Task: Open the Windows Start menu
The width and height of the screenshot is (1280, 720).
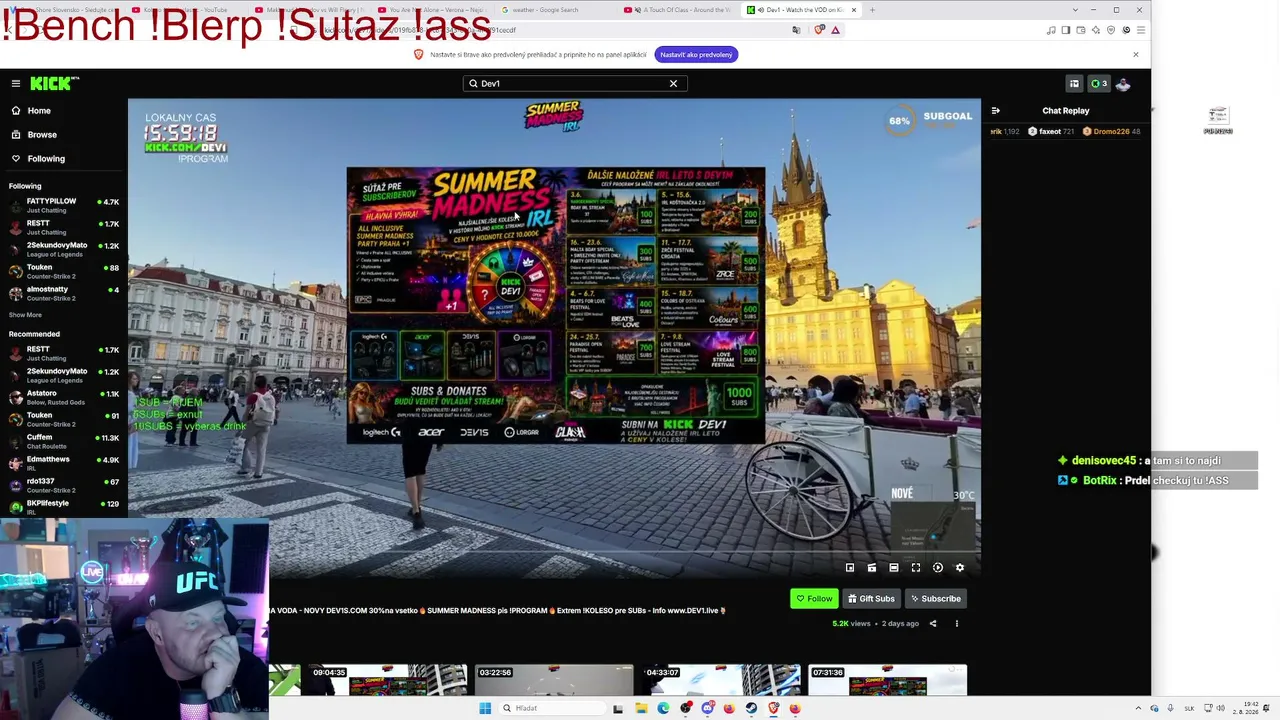Action: point(485,708)
